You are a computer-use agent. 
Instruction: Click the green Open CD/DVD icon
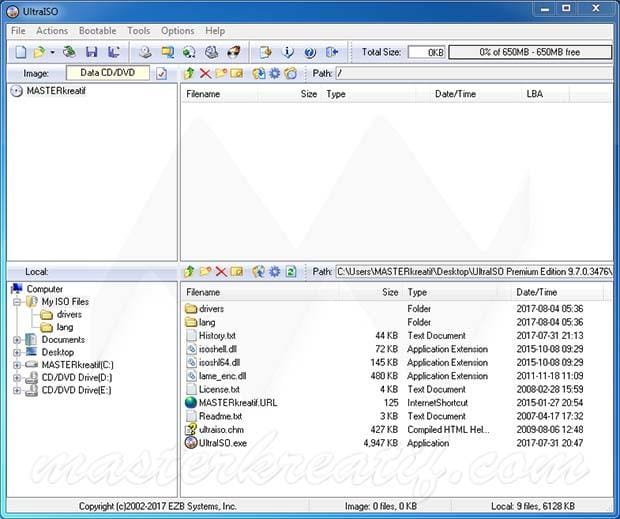click(69, 52)
